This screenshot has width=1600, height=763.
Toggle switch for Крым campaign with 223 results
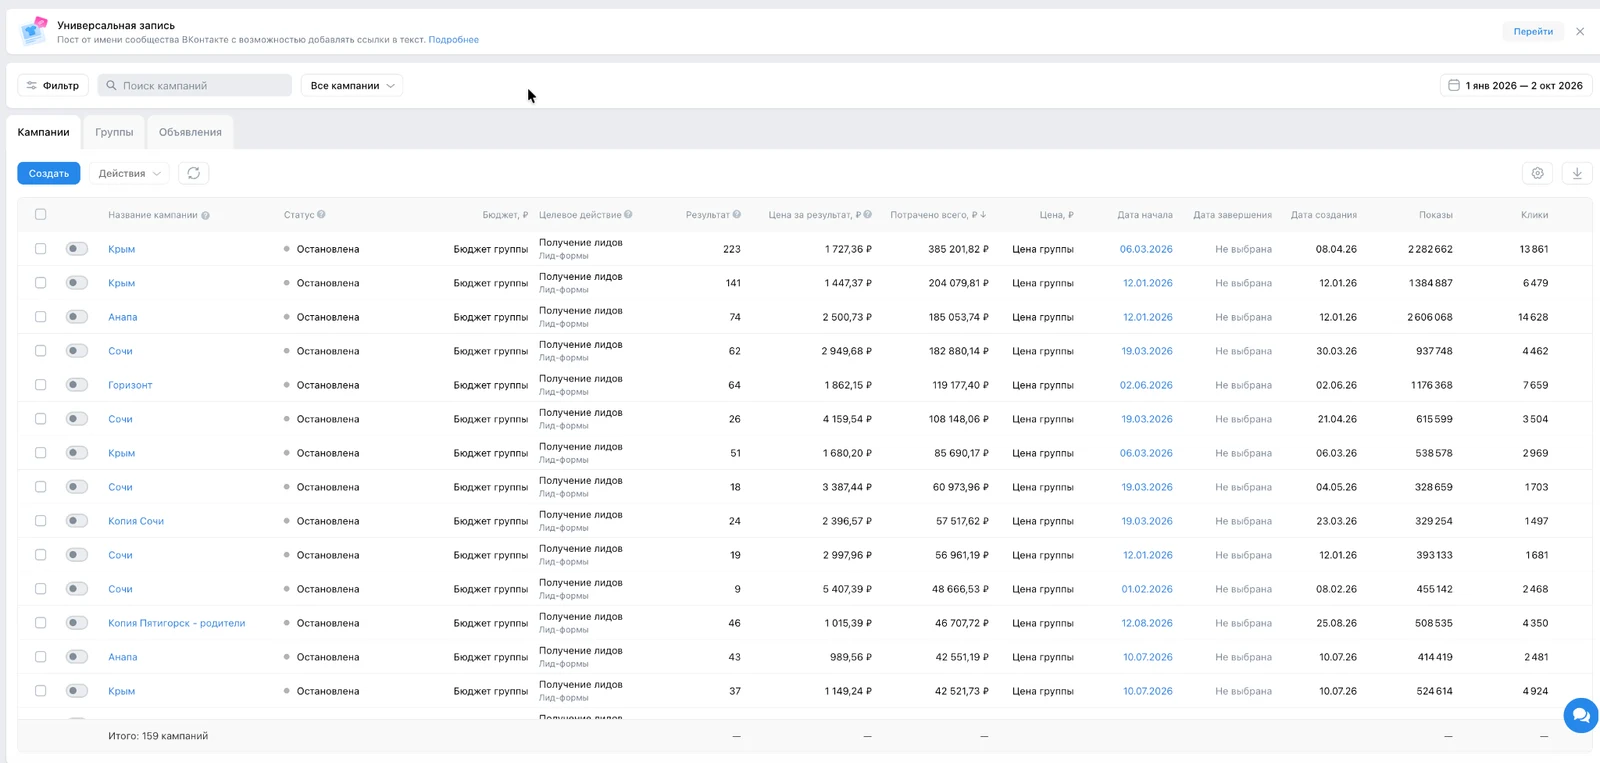[77, 248]
